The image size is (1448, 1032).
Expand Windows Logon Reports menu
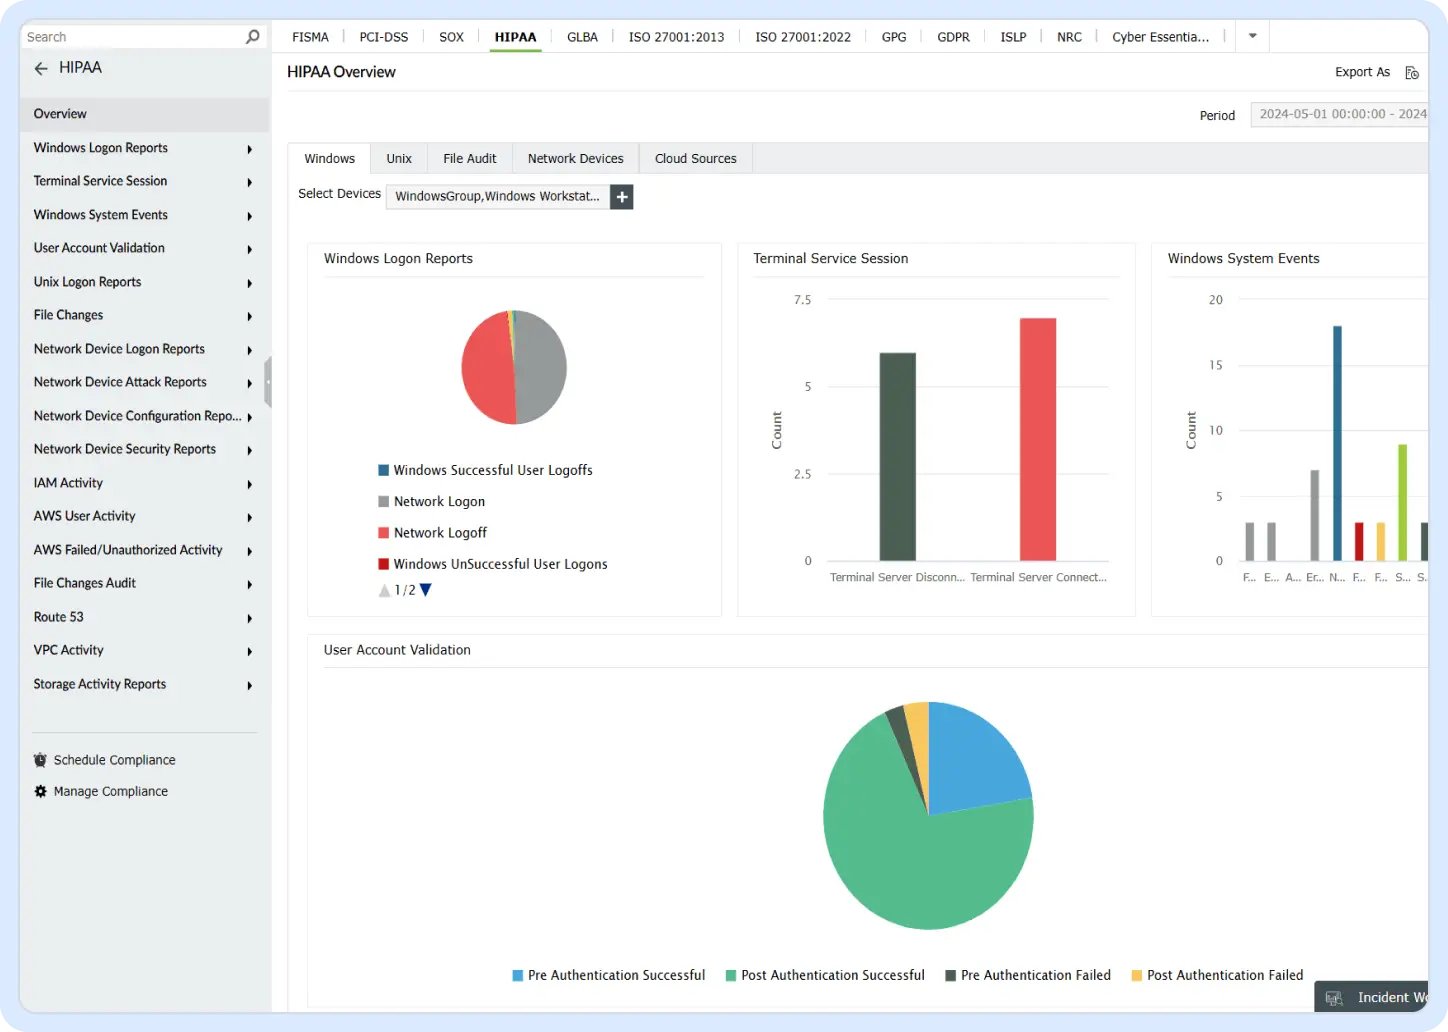pos(249,149)
